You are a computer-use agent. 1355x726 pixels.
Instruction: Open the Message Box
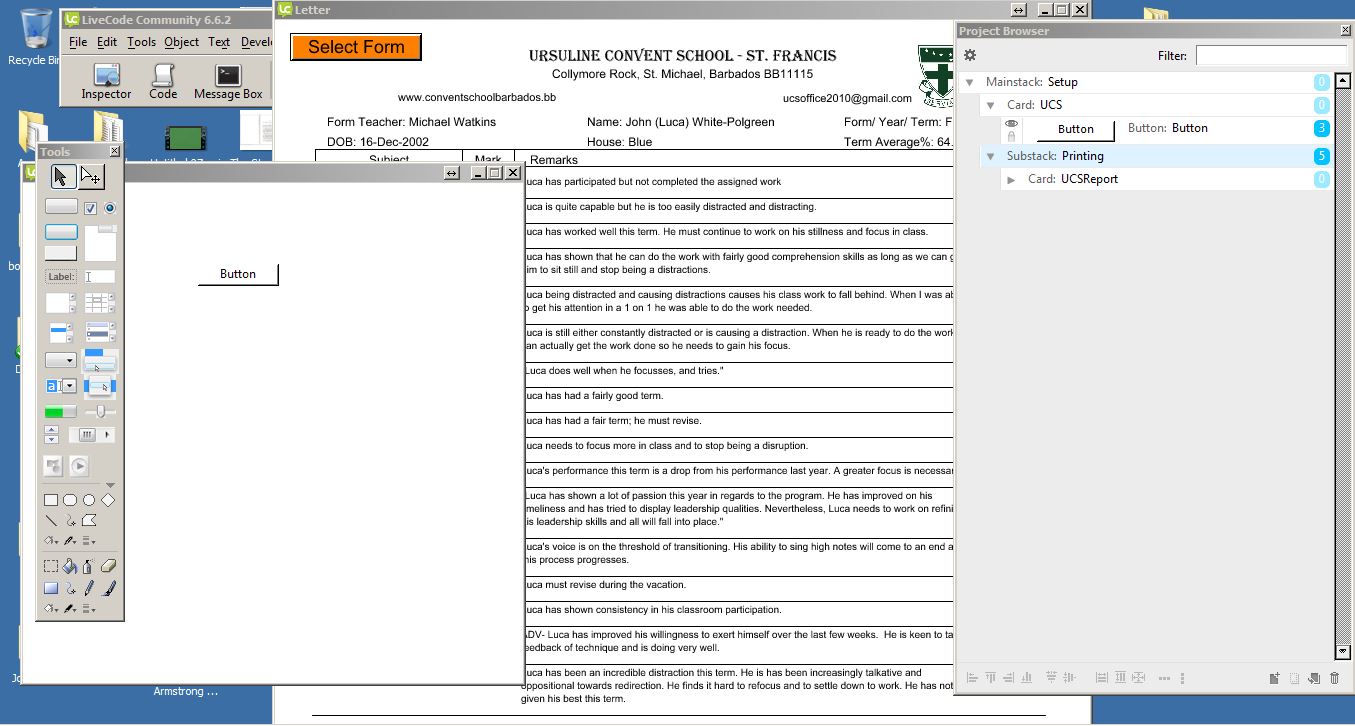[x=228, y=81]
